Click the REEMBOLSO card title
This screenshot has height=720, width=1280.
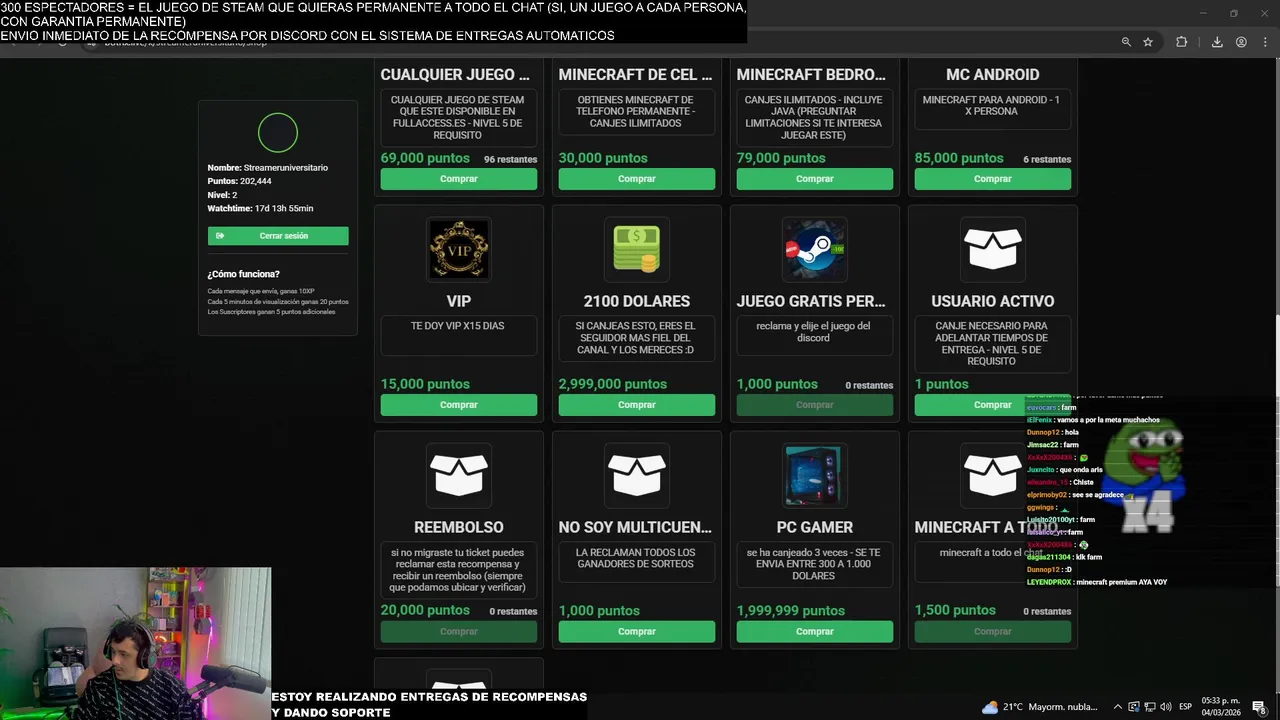pyautogui.click(x=459, y=527)
